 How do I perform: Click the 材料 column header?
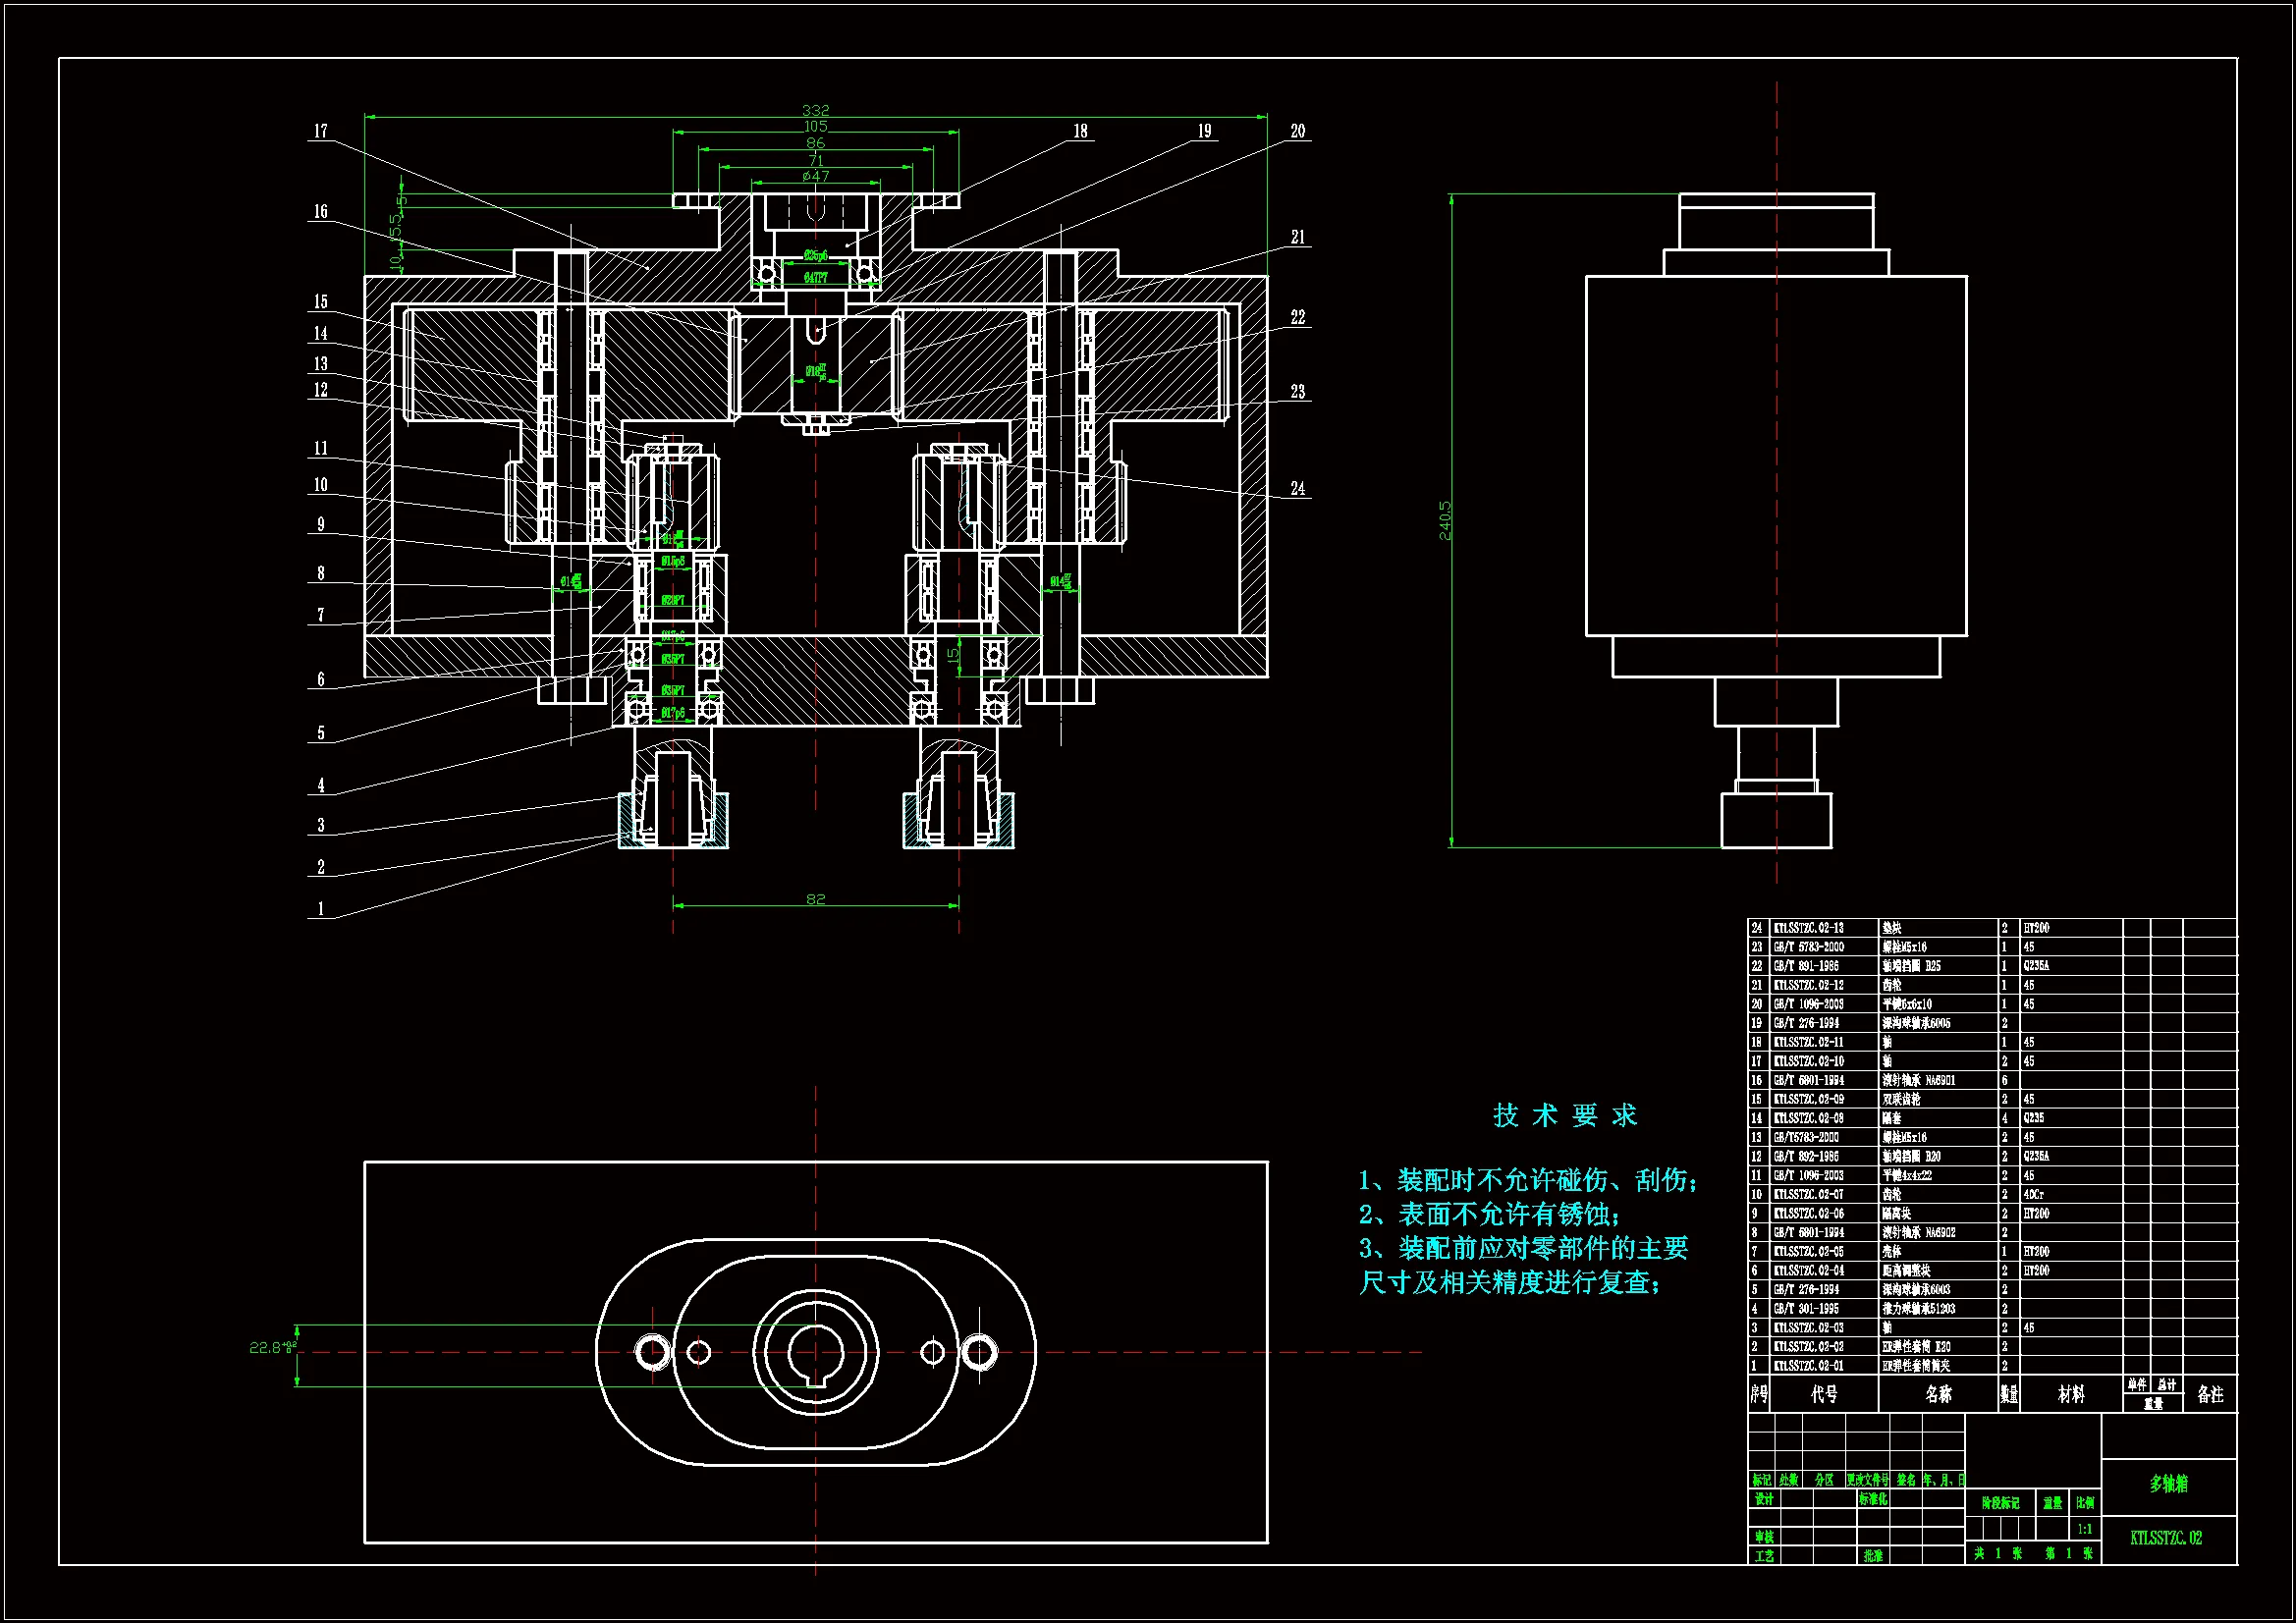tap(2071, 1394)
